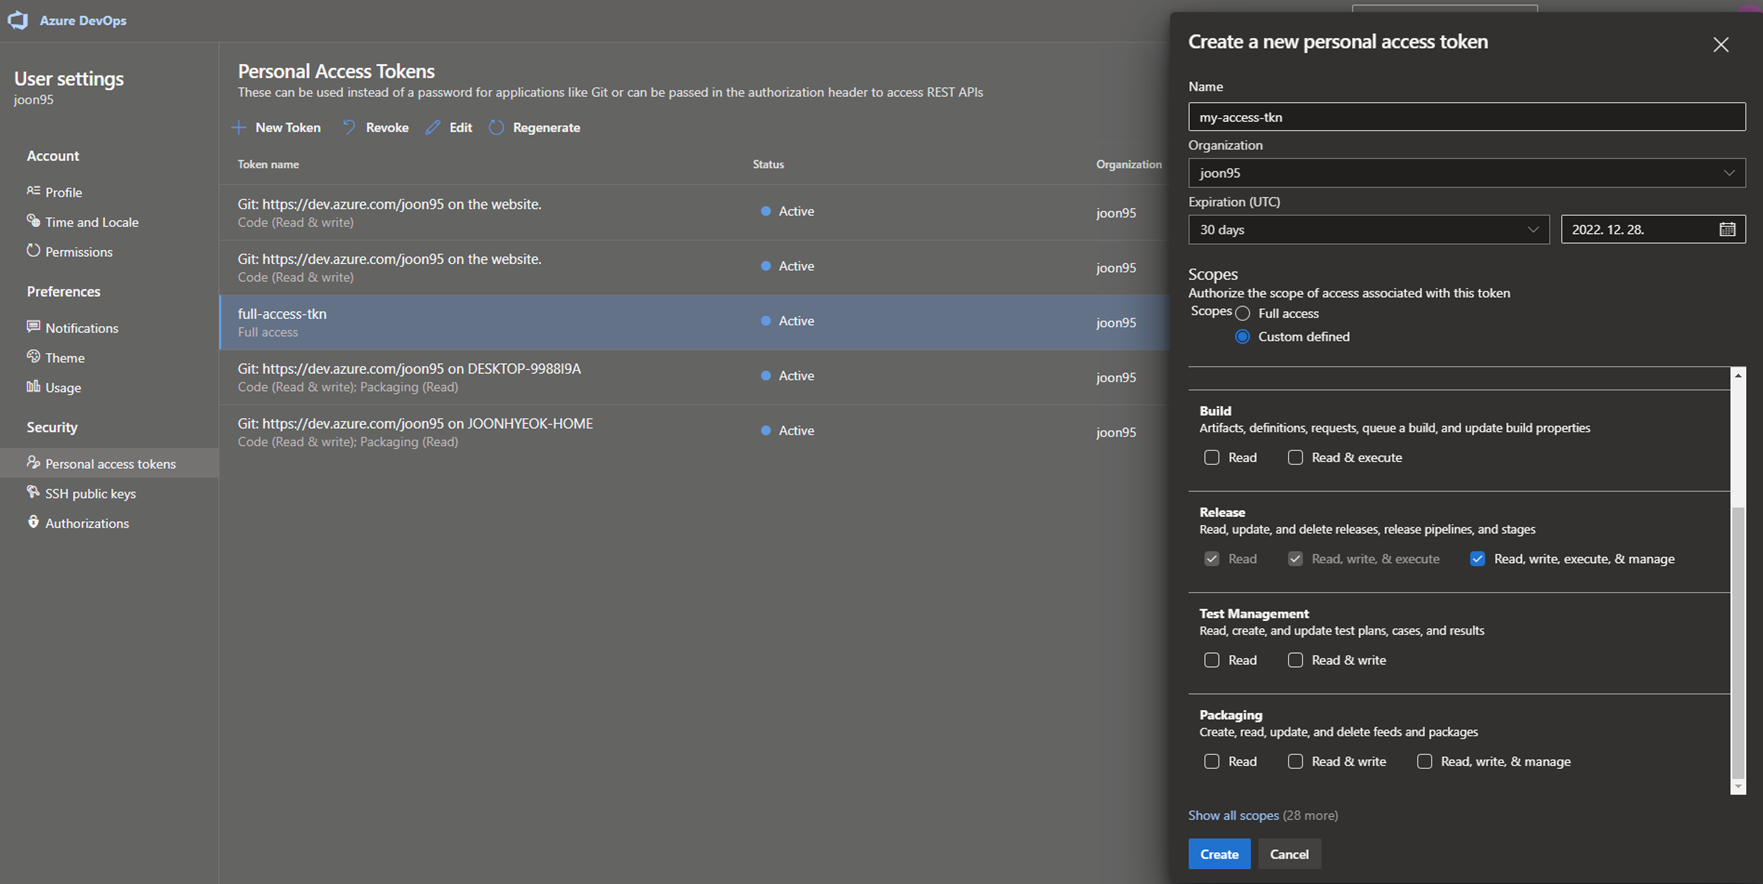Screen dimensions: 1763x884
Task: Select the Full access radio button
Action: coord(1242,313)
